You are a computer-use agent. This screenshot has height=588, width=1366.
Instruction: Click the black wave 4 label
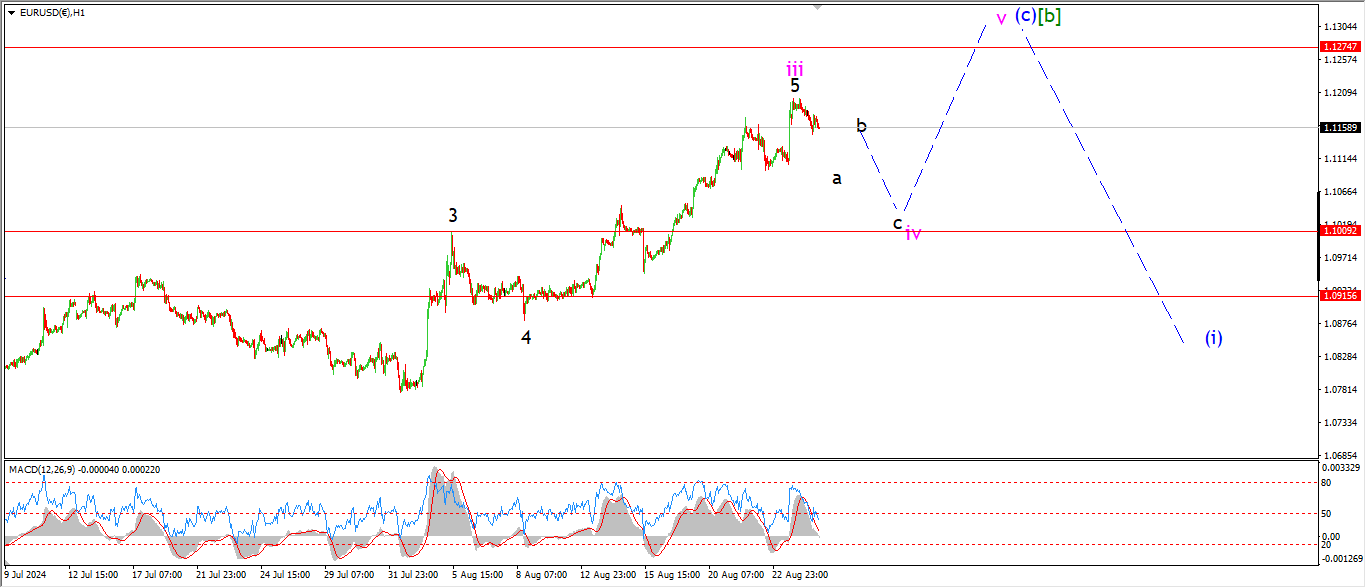click(x=526, y=337)
